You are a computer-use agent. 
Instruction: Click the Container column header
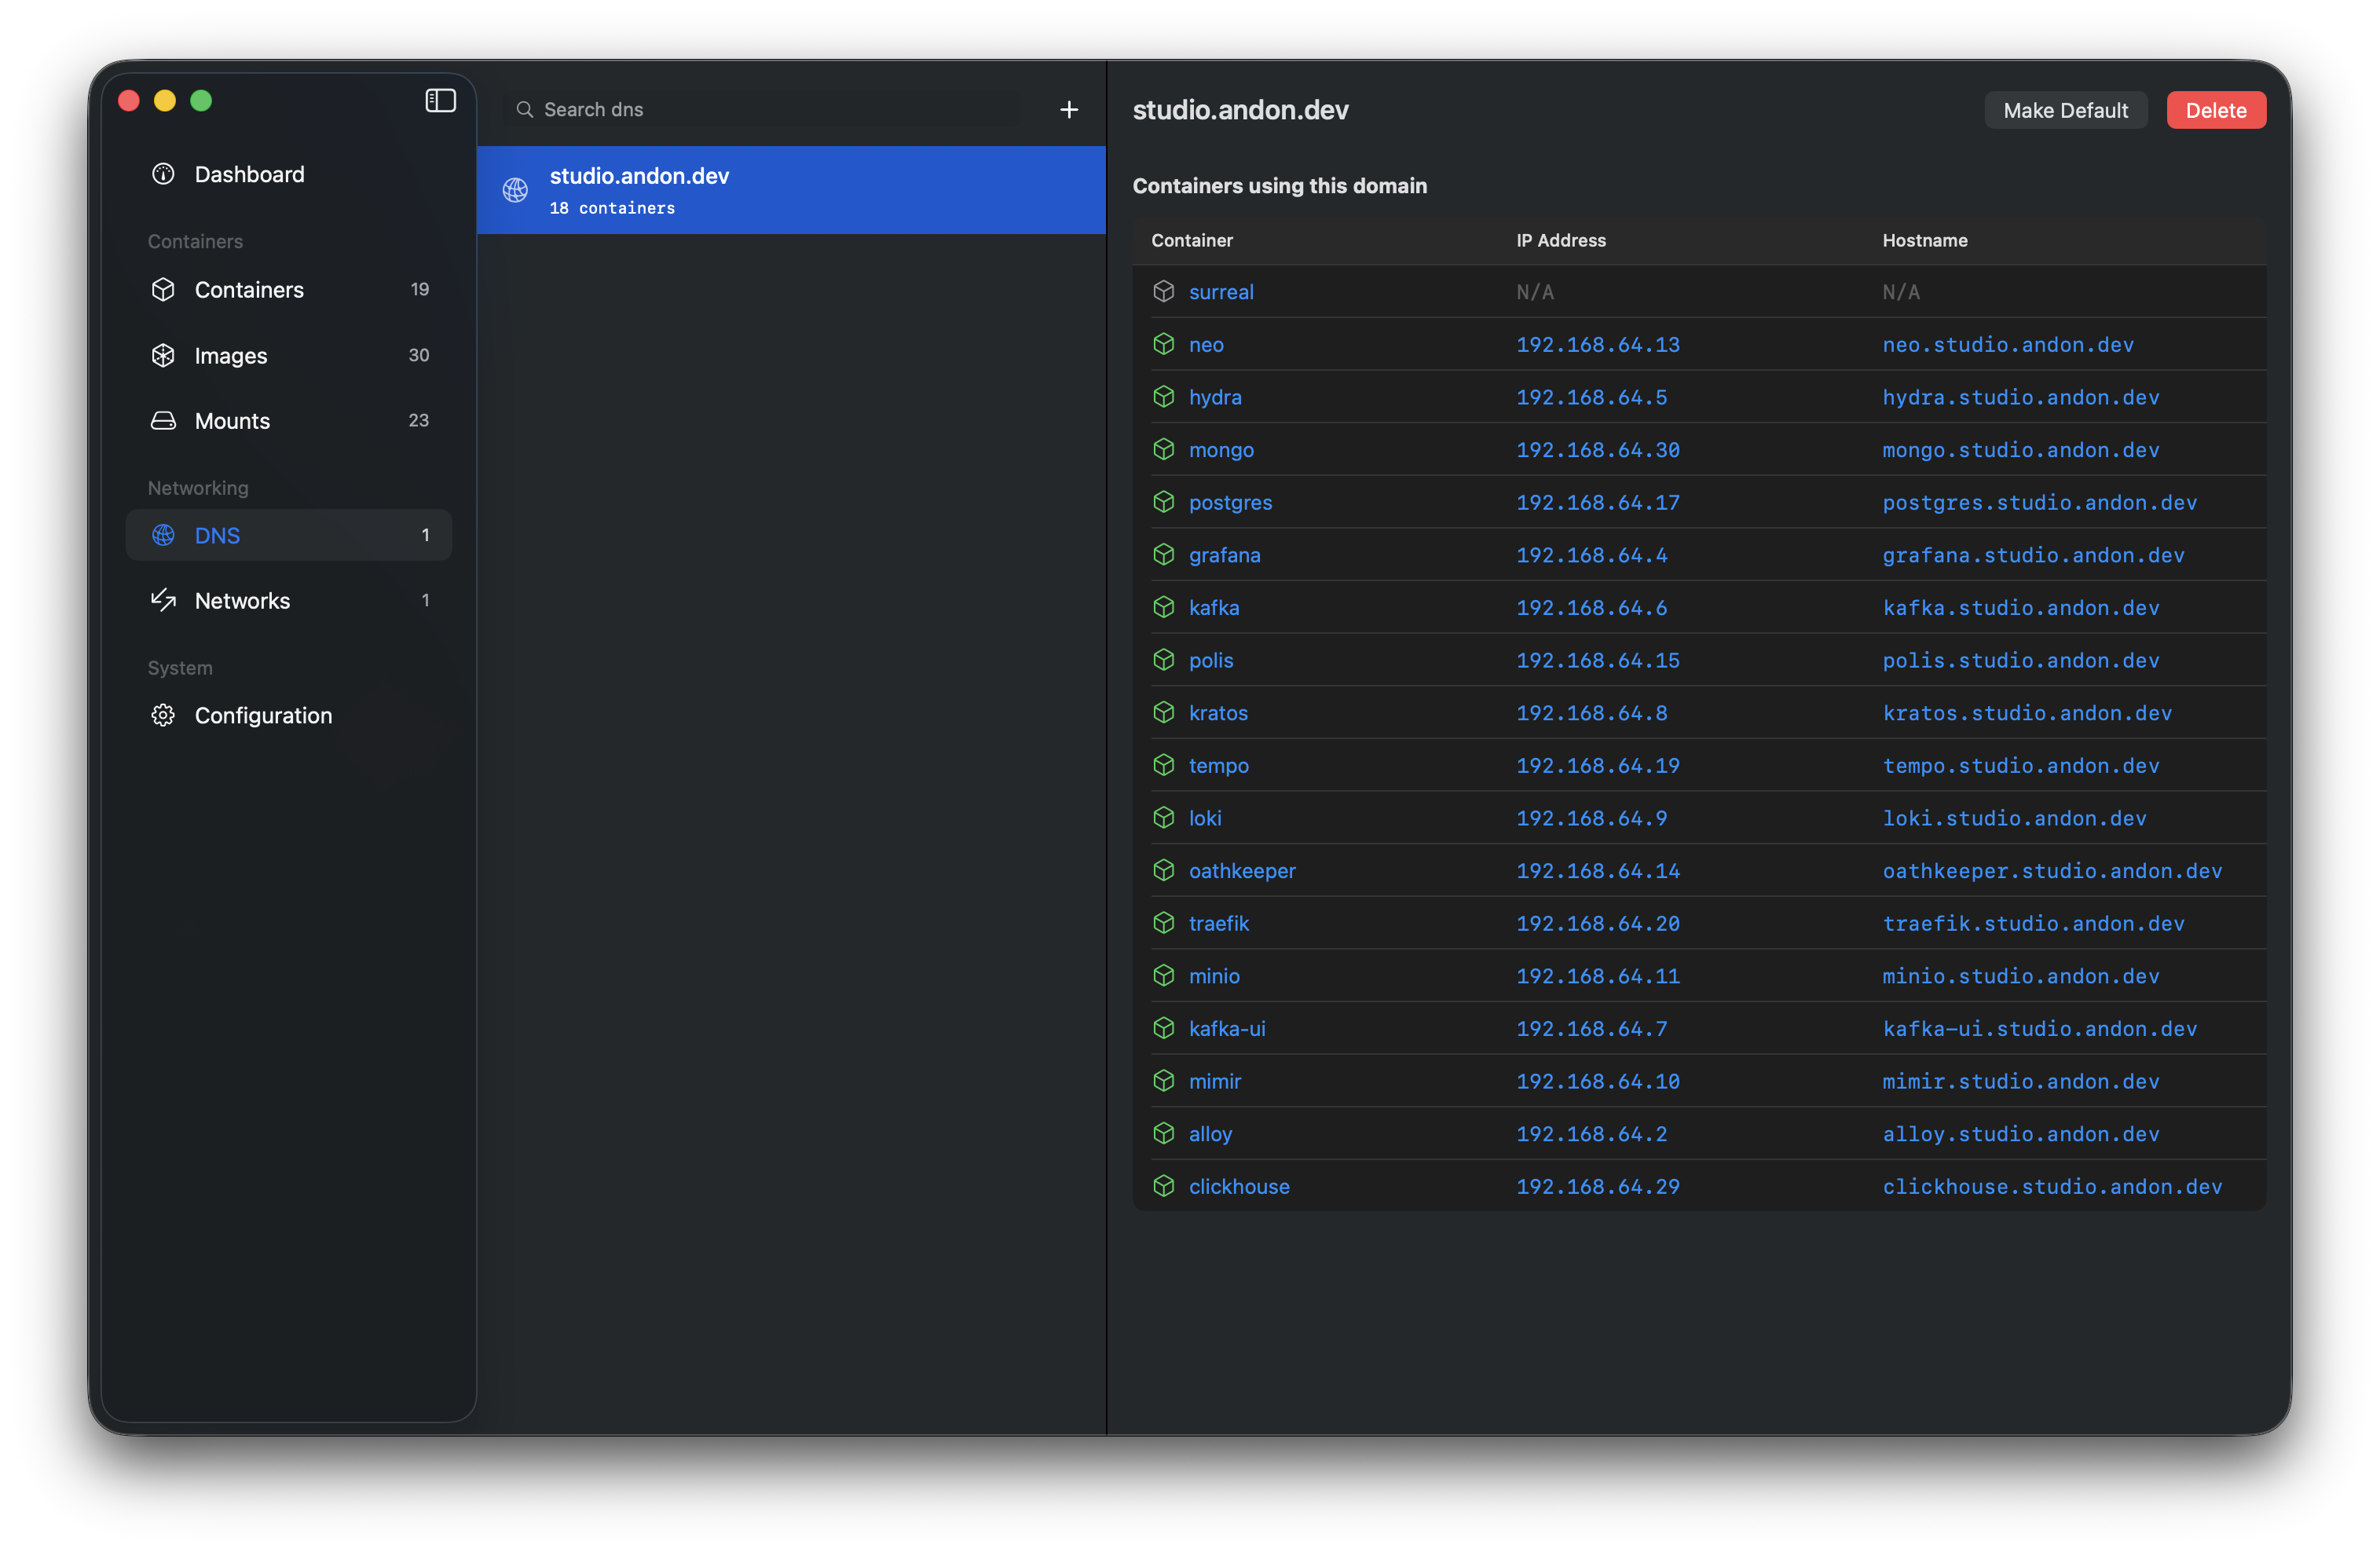1191,240
